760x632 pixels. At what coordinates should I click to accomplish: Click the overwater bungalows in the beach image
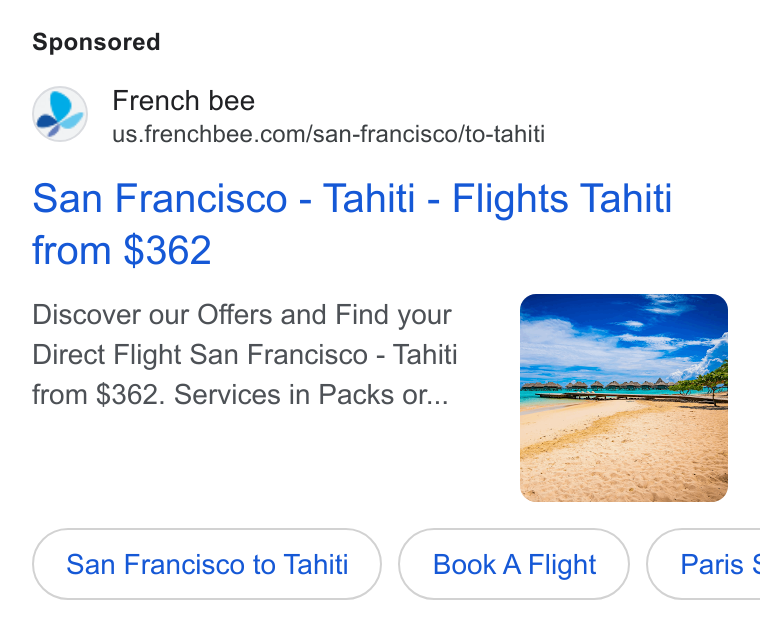pyautogui.click(x=596, y=385)
